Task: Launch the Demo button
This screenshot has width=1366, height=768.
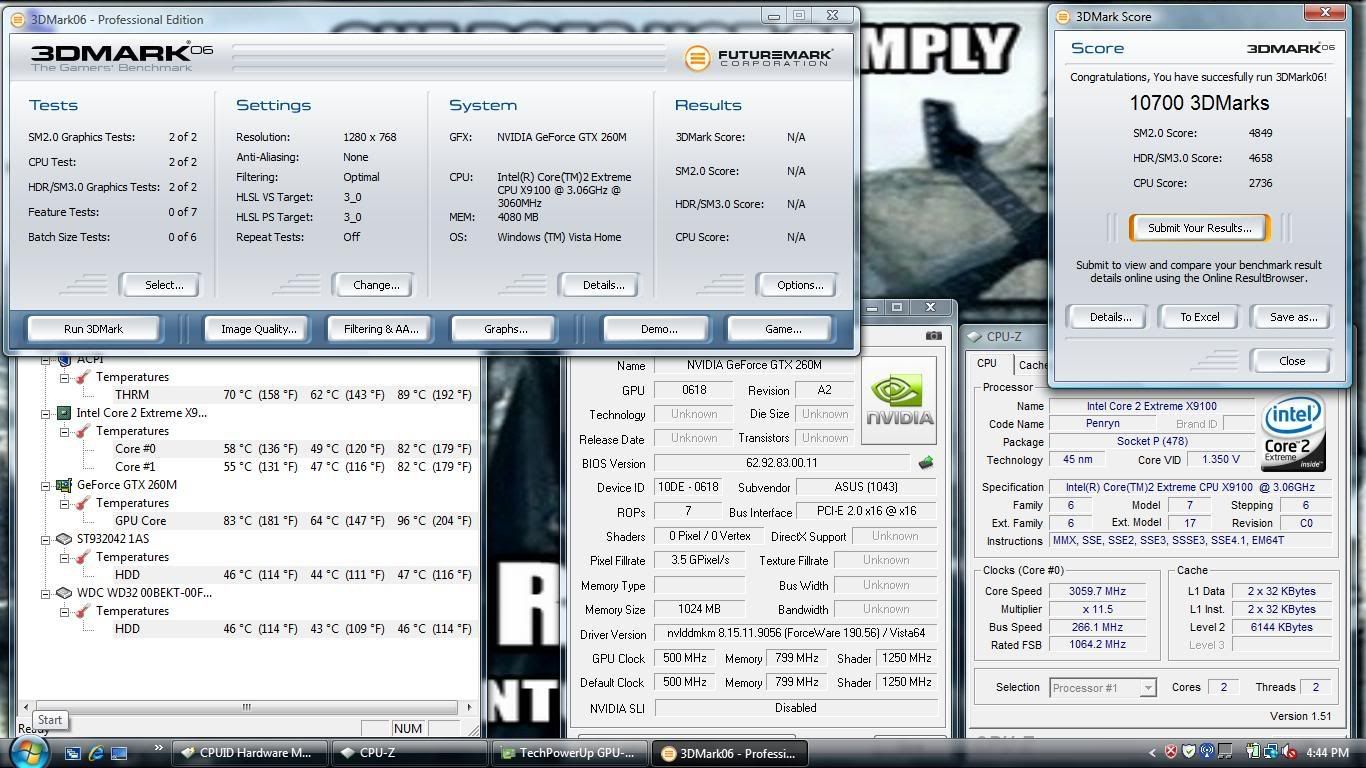Action: click(657, 329)
